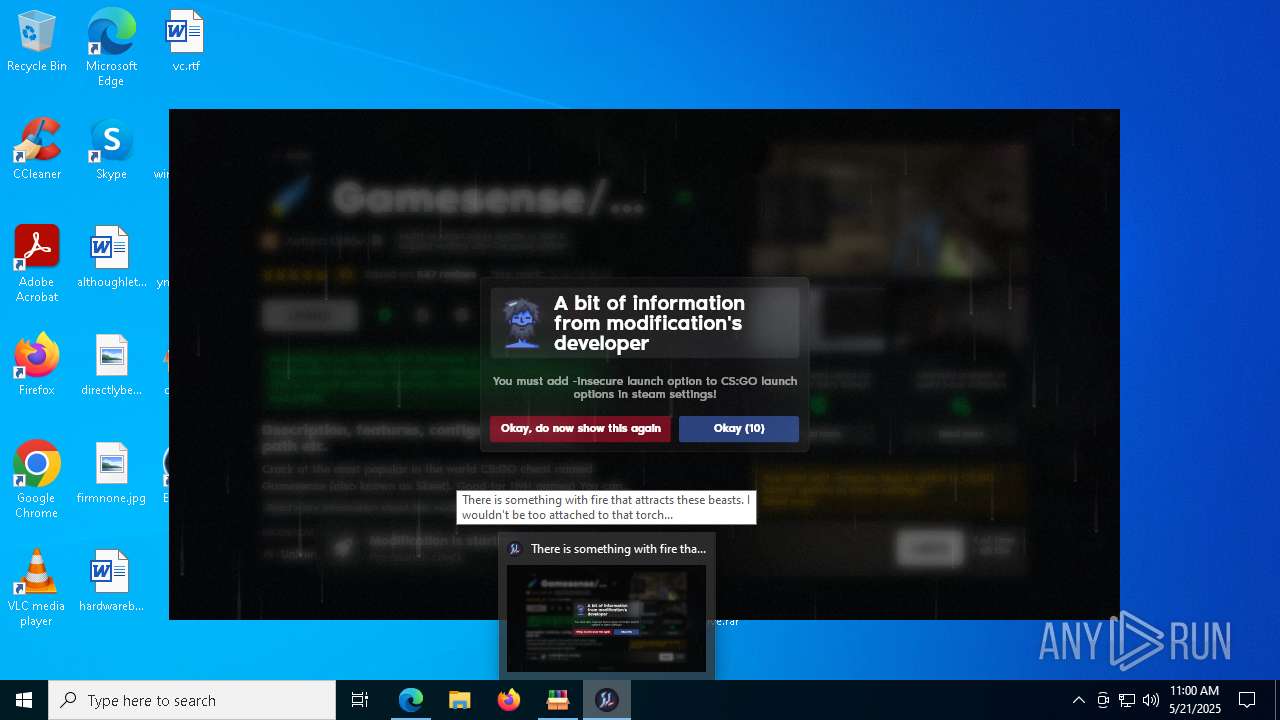Open WinRAR app in the taskbar
1280x720 pixels.
(x=557, y=700)
